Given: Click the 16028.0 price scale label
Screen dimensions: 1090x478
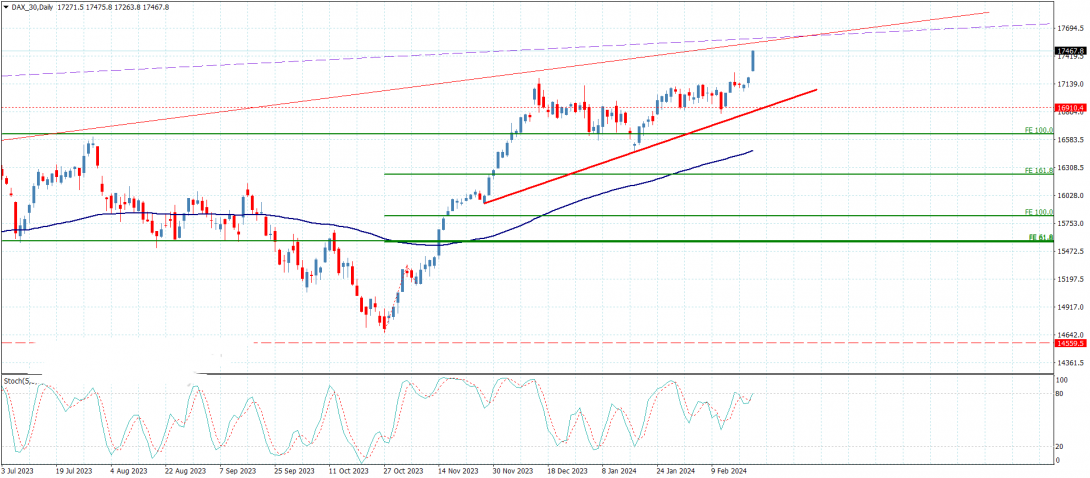Looking at the screenshot, I should [1071, 195].
